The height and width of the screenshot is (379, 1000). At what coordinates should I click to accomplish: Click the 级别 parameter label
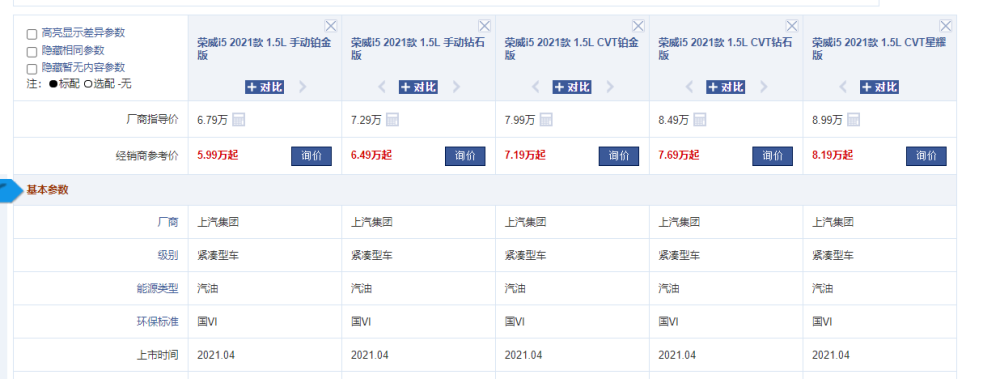[x=168, y=255]
